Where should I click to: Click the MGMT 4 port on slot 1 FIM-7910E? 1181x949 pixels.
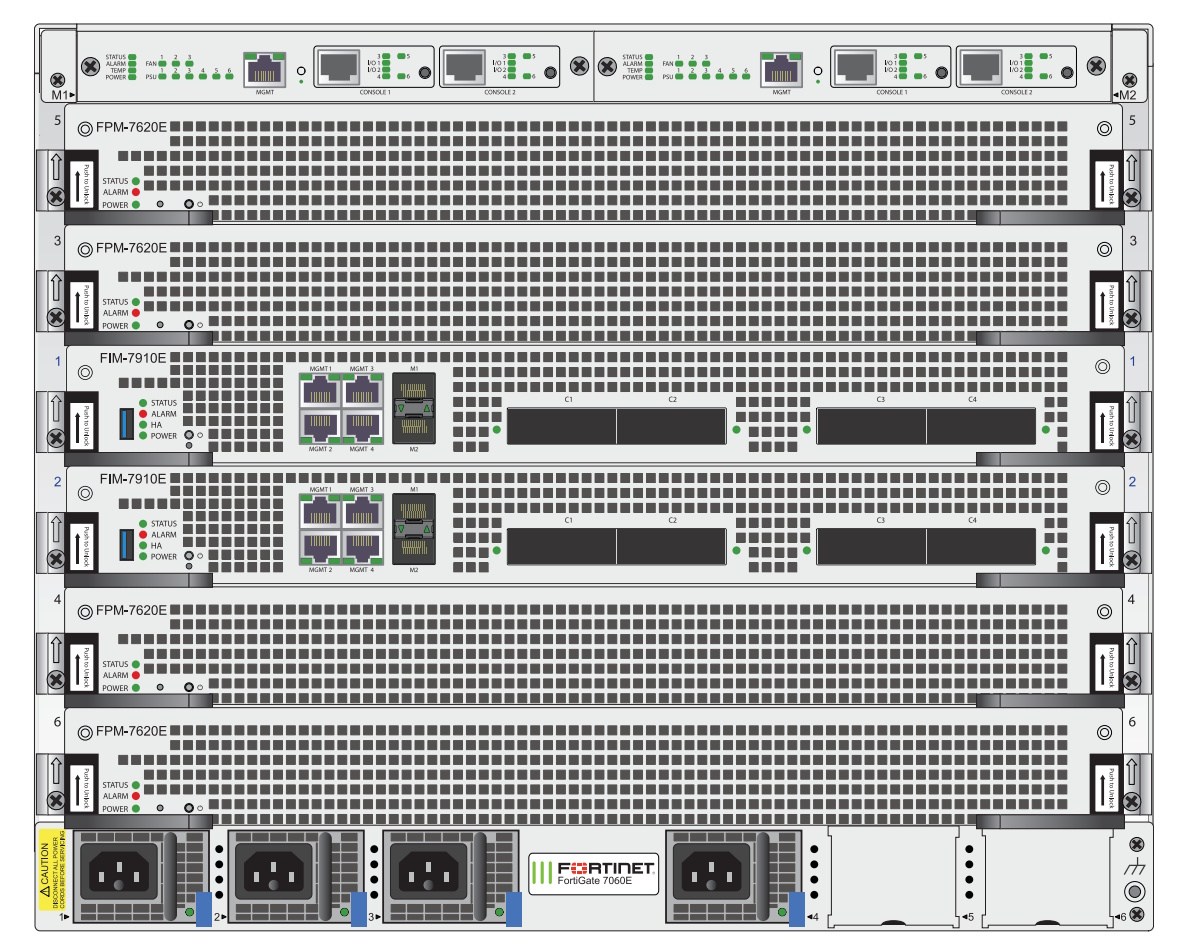(362, 426)
